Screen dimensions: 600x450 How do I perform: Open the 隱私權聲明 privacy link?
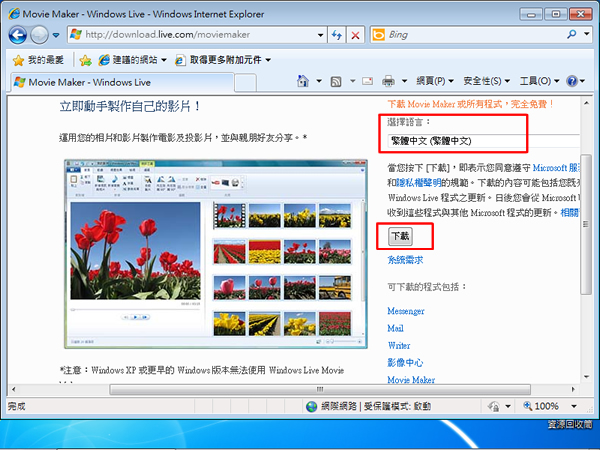(419, 183)
